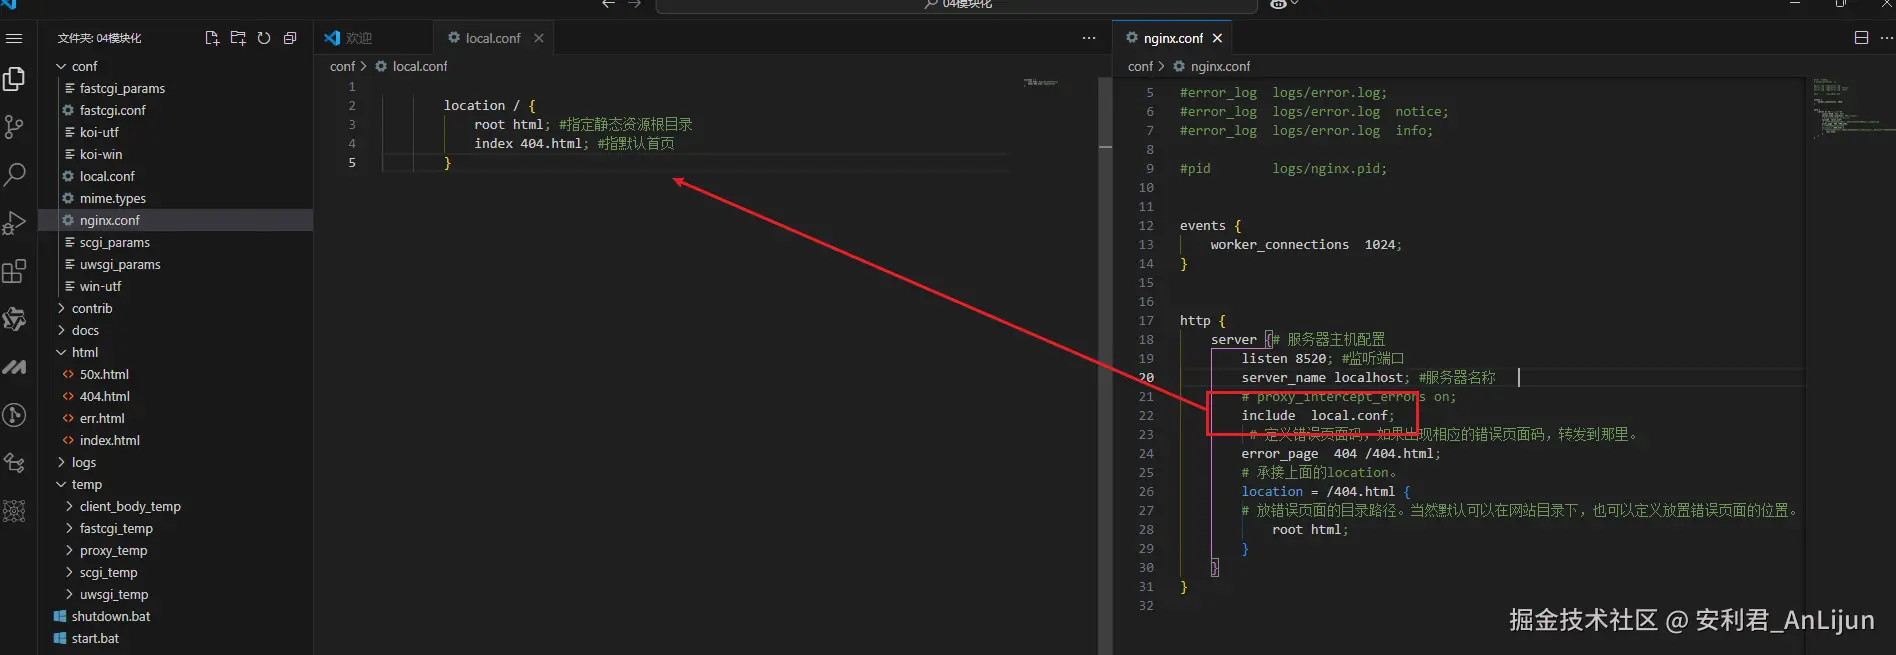This screenshot has width=1896, height=655.
Task: Open the Explorer view in the activity bar
Action: pyautogui.click(x=14, y=79)
